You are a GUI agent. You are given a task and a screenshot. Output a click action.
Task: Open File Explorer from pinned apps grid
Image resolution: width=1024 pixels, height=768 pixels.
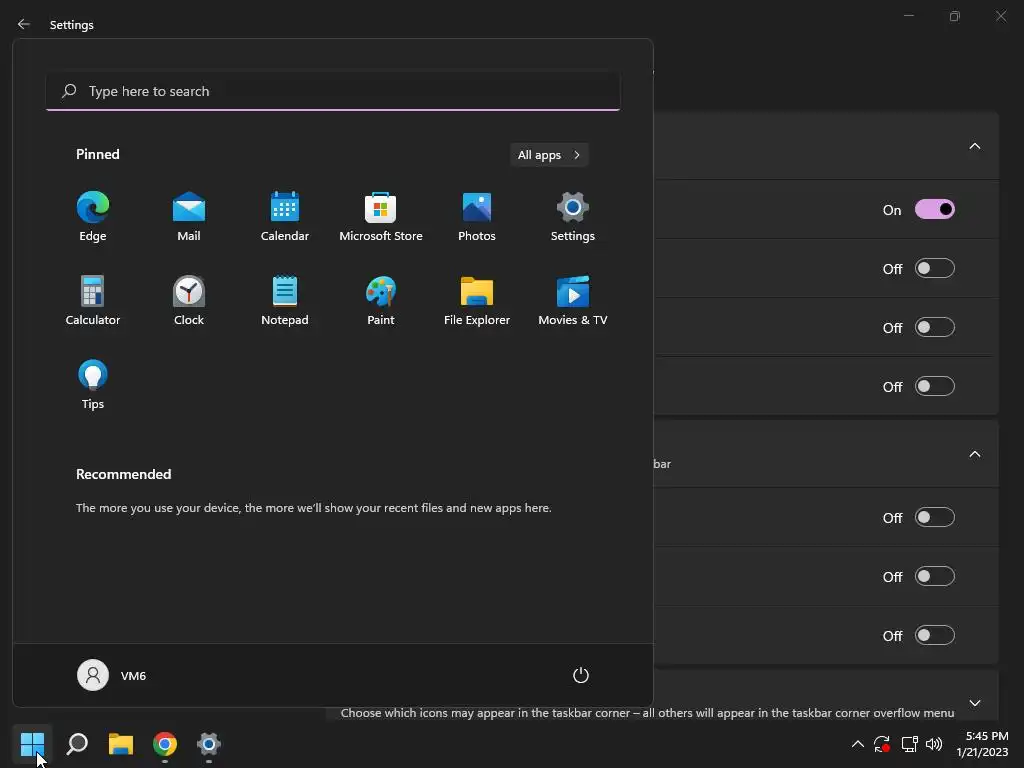coord(477,300)
